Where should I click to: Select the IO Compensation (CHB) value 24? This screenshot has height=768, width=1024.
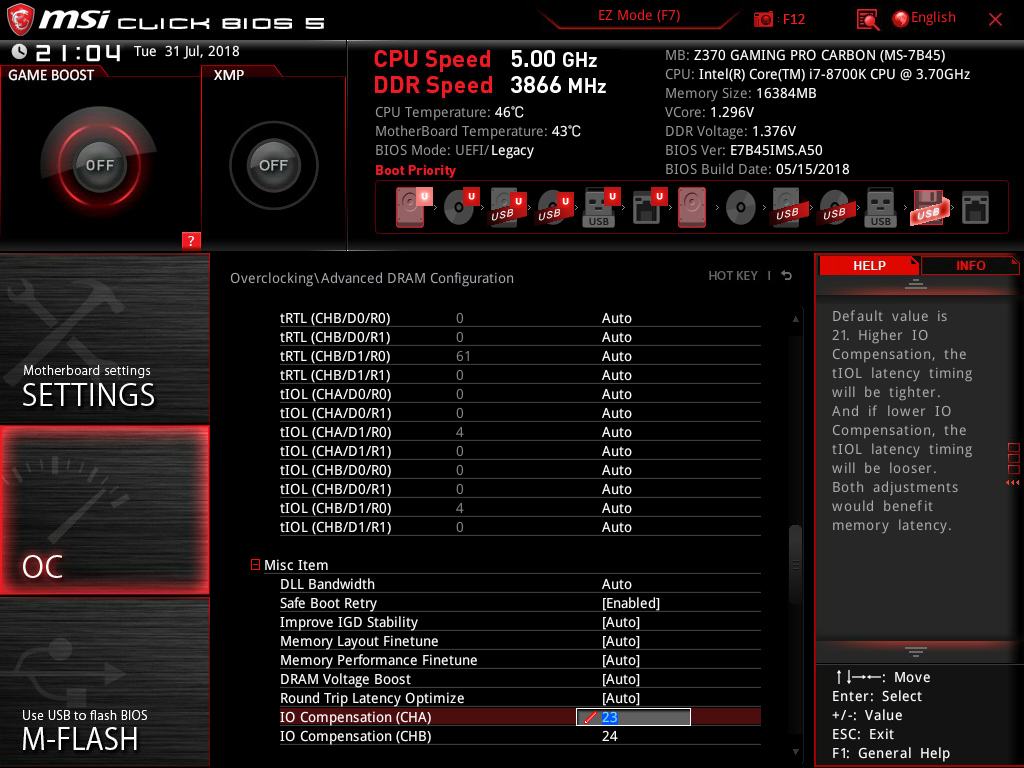tap(609, 736)
